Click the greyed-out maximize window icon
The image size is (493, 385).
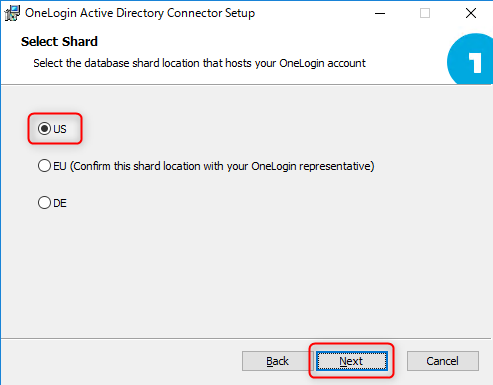(425, 13)
